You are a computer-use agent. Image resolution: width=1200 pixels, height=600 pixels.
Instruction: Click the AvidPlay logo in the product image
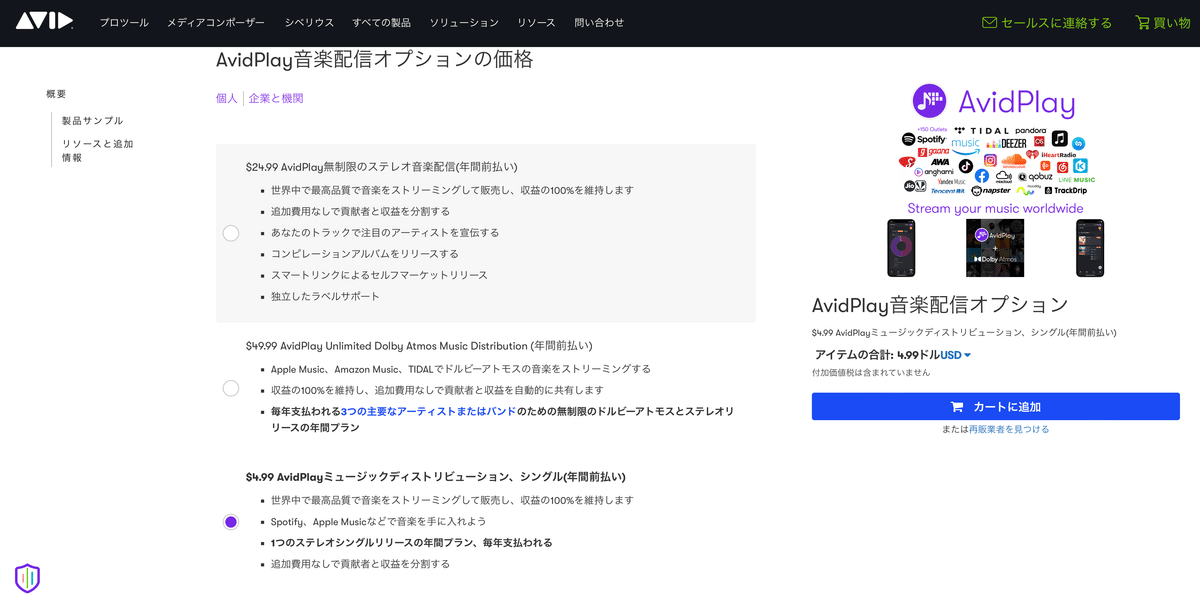tap(994, 101)
